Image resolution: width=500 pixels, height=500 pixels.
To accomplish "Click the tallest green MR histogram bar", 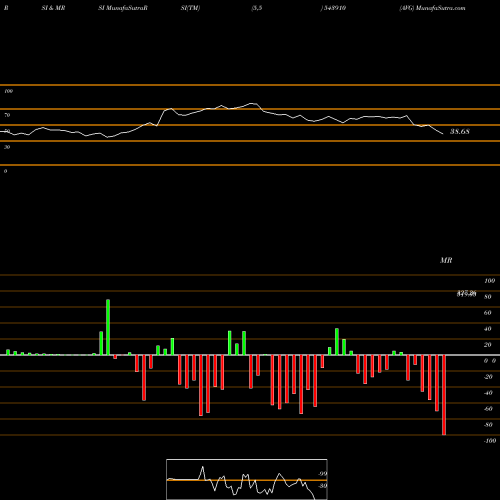I will [108, 327].
